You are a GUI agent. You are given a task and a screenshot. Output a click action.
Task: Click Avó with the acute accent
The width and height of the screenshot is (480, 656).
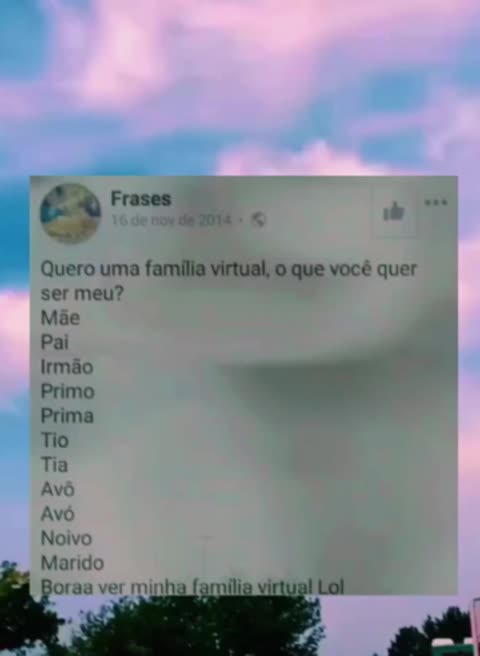58,514
